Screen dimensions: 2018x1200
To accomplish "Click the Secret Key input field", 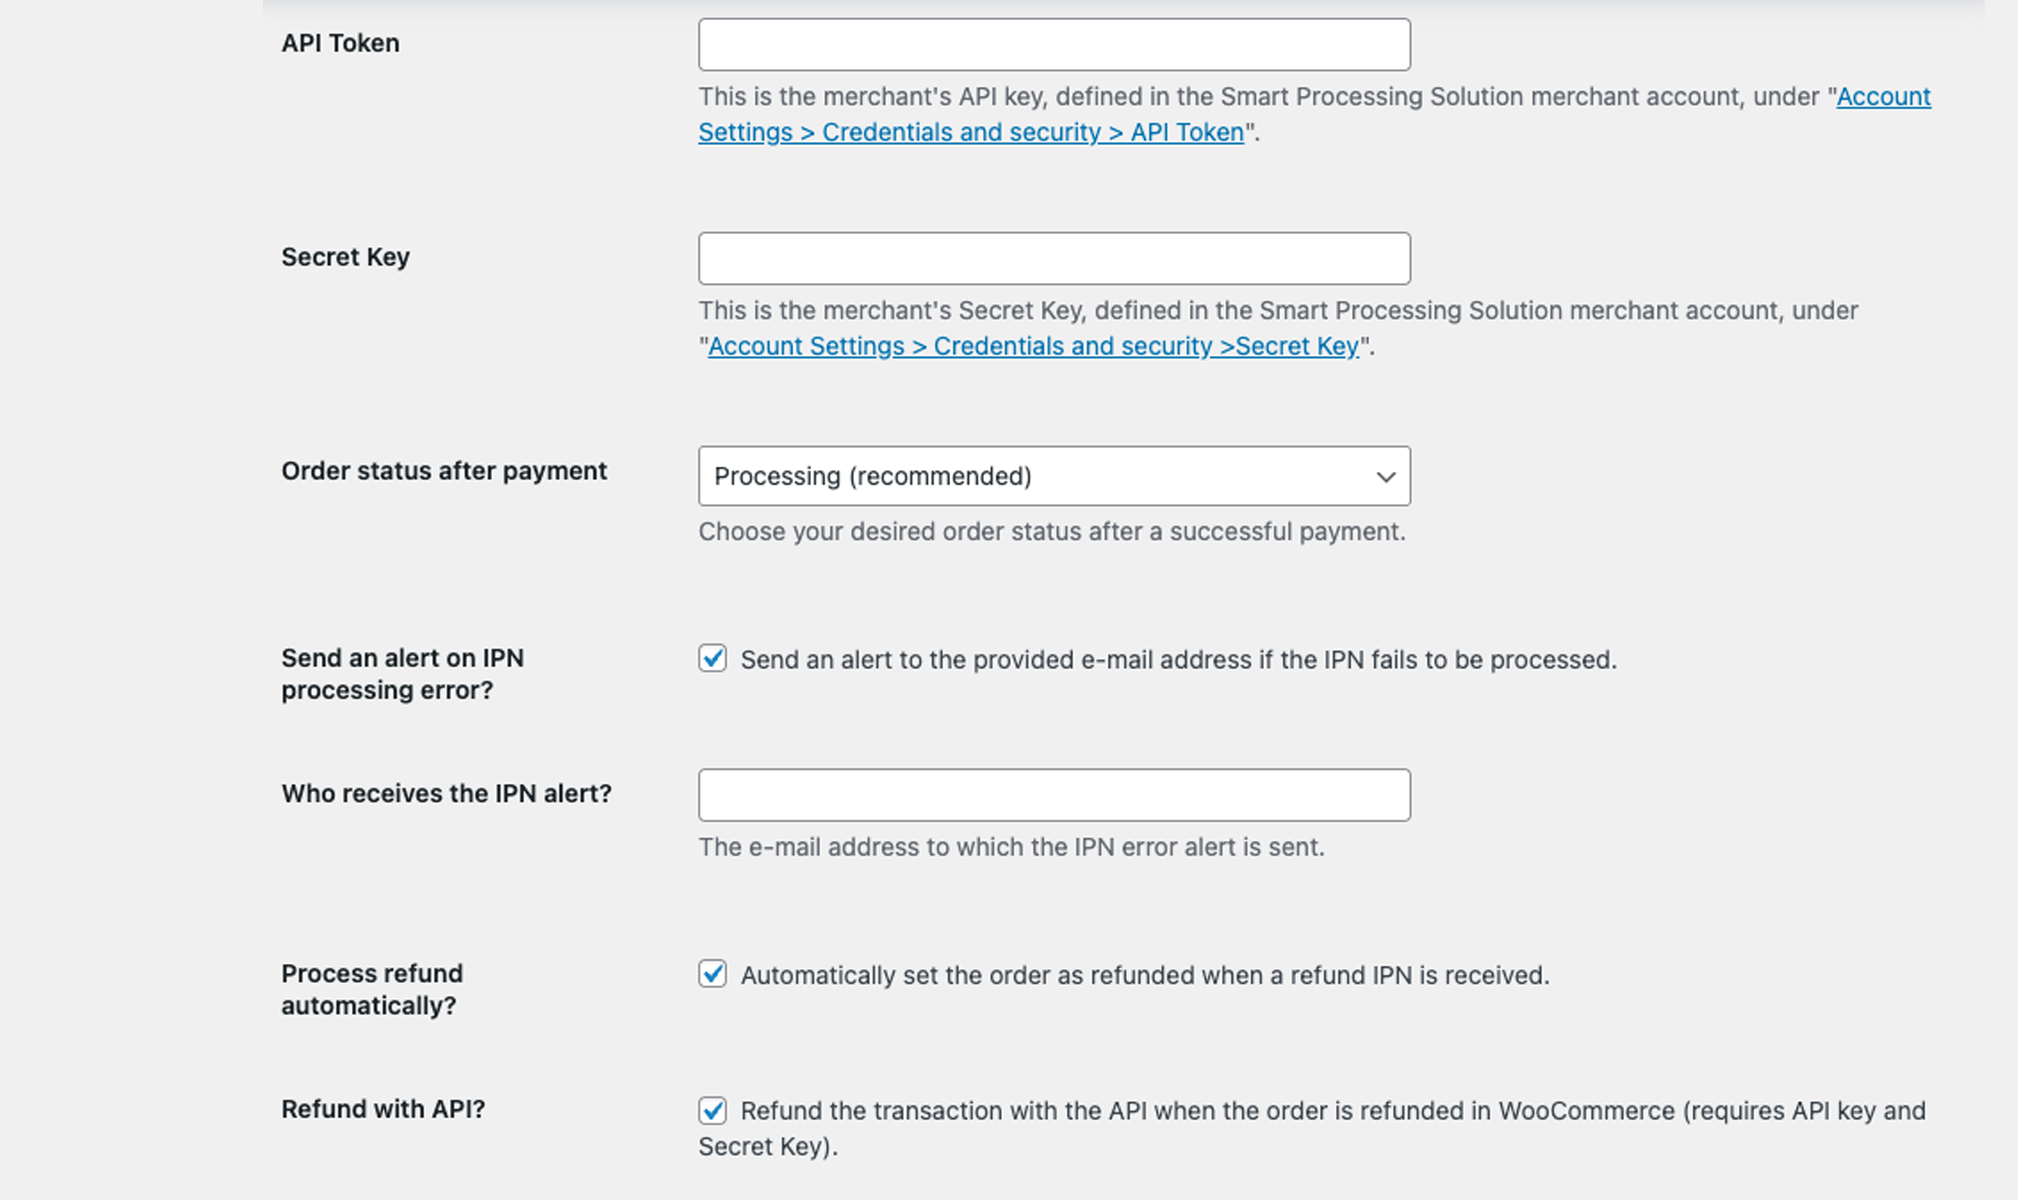I will [1053, 258].
